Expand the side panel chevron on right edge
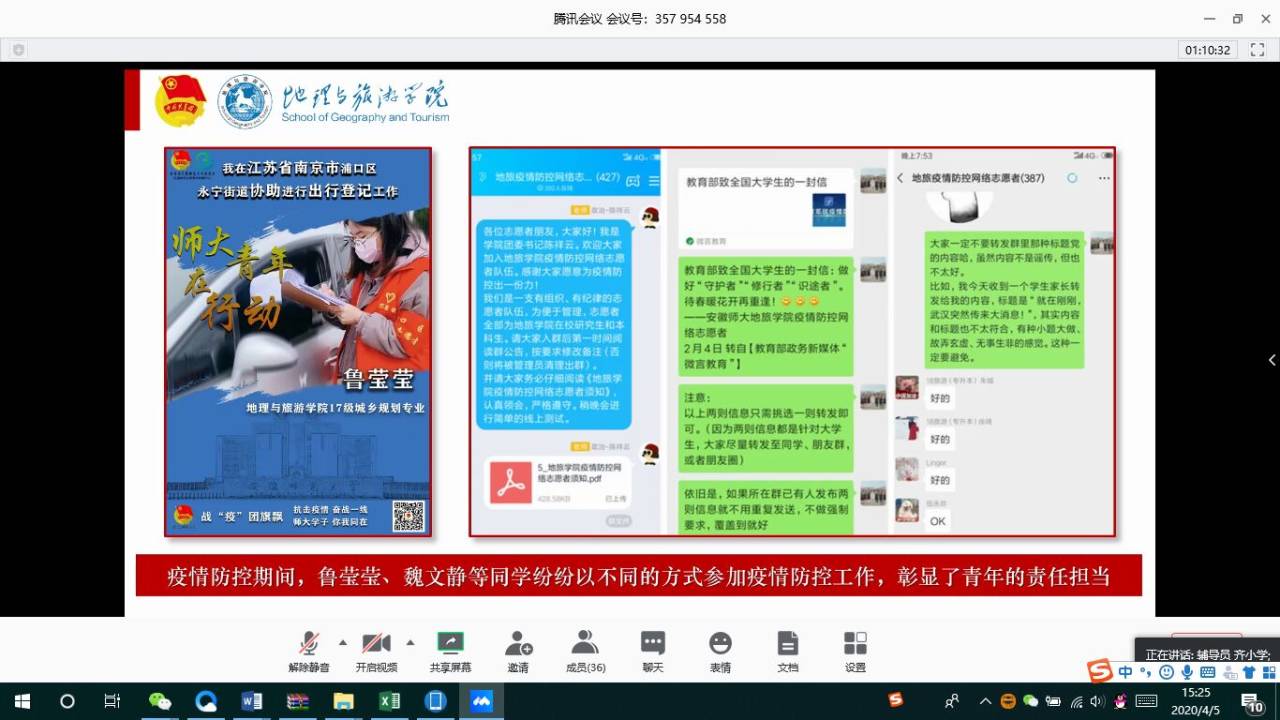This screenshot has height=720, width=1280. 1271,360
